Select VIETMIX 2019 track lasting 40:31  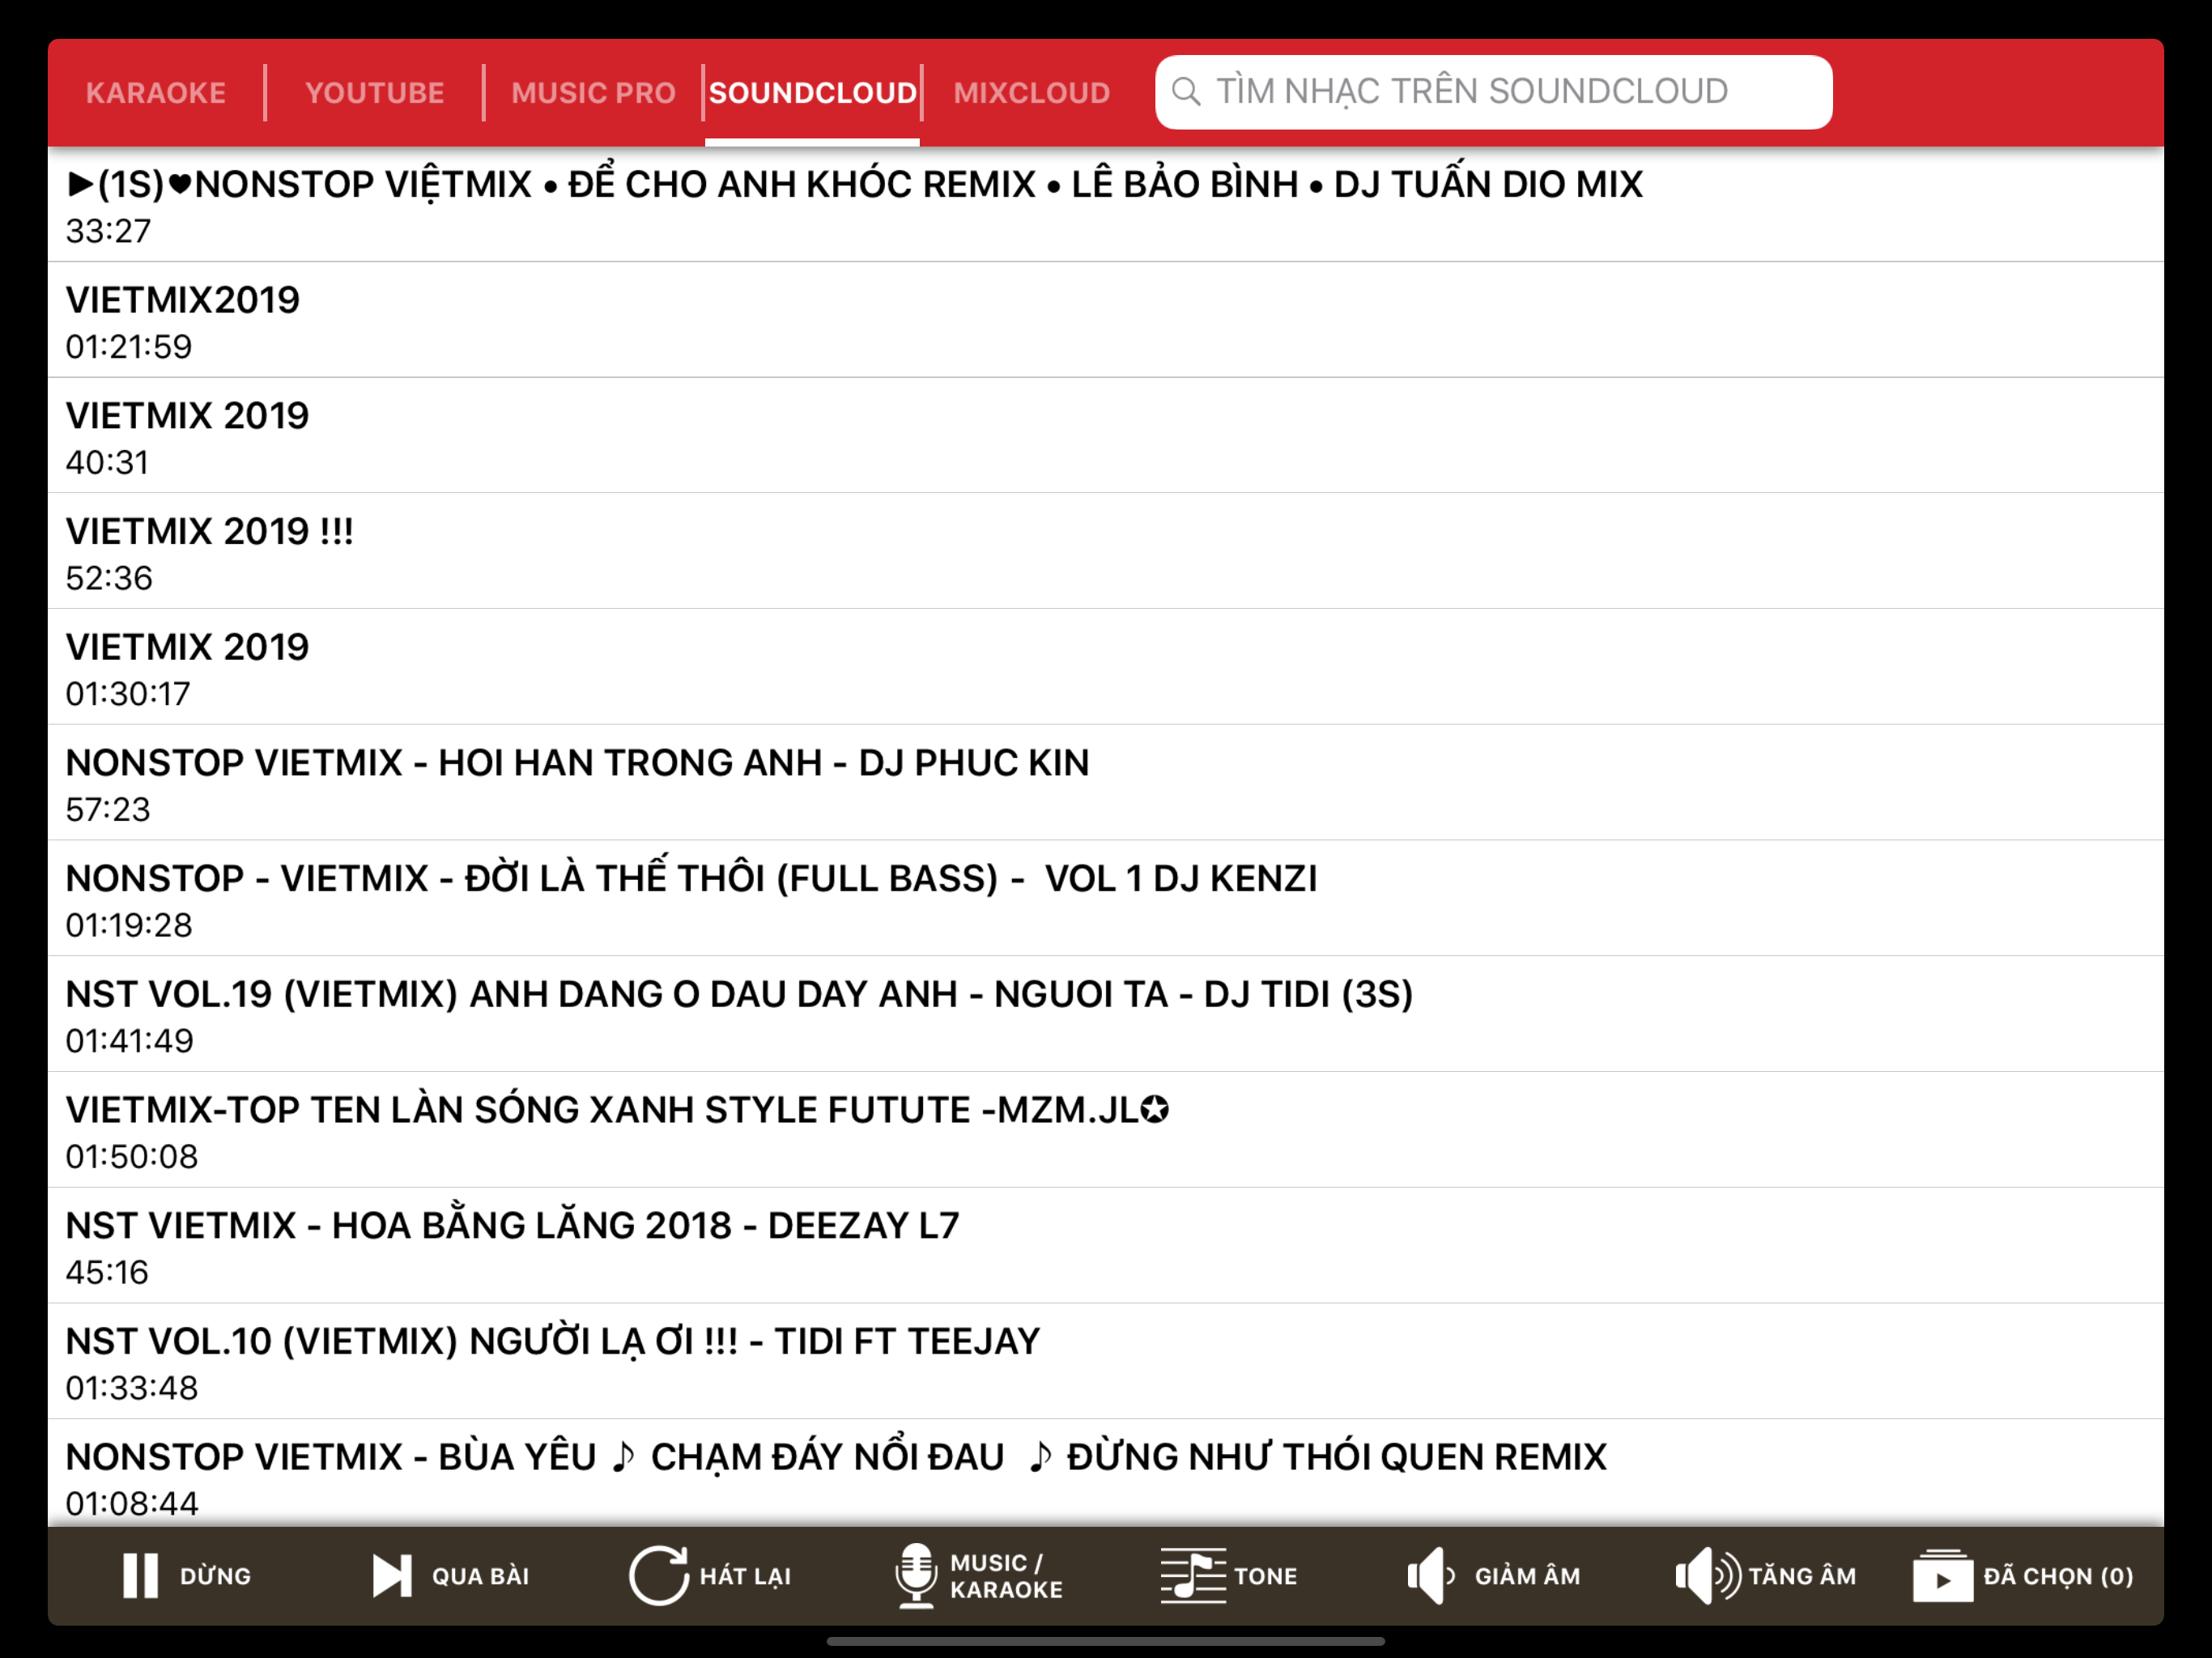point(1106,436)
